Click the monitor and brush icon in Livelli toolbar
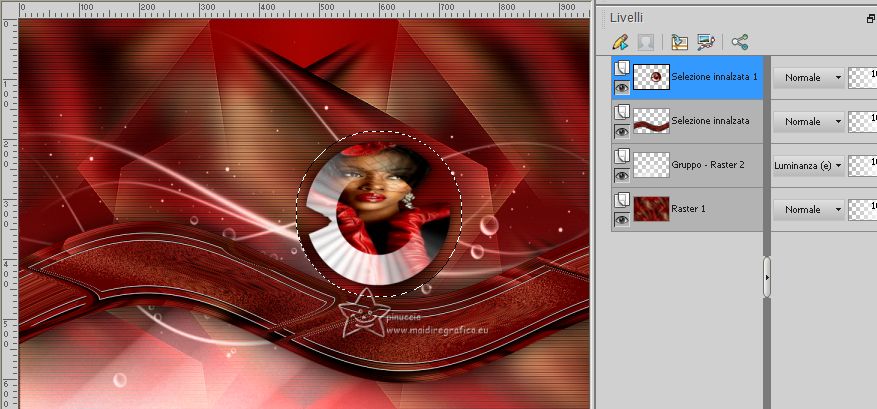 tap(706, 43)
